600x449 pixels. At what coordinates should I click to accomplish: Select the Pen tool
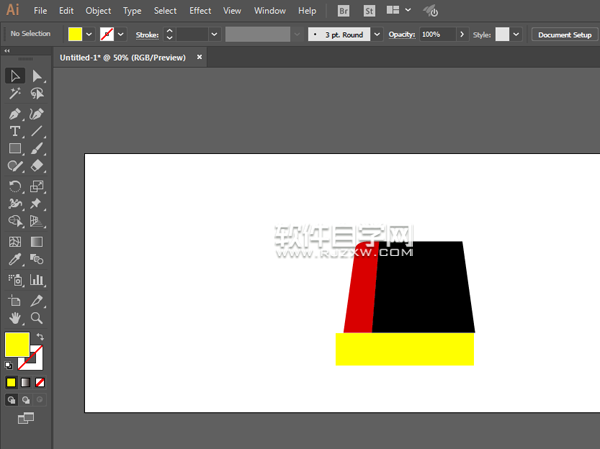pos(15,114)
